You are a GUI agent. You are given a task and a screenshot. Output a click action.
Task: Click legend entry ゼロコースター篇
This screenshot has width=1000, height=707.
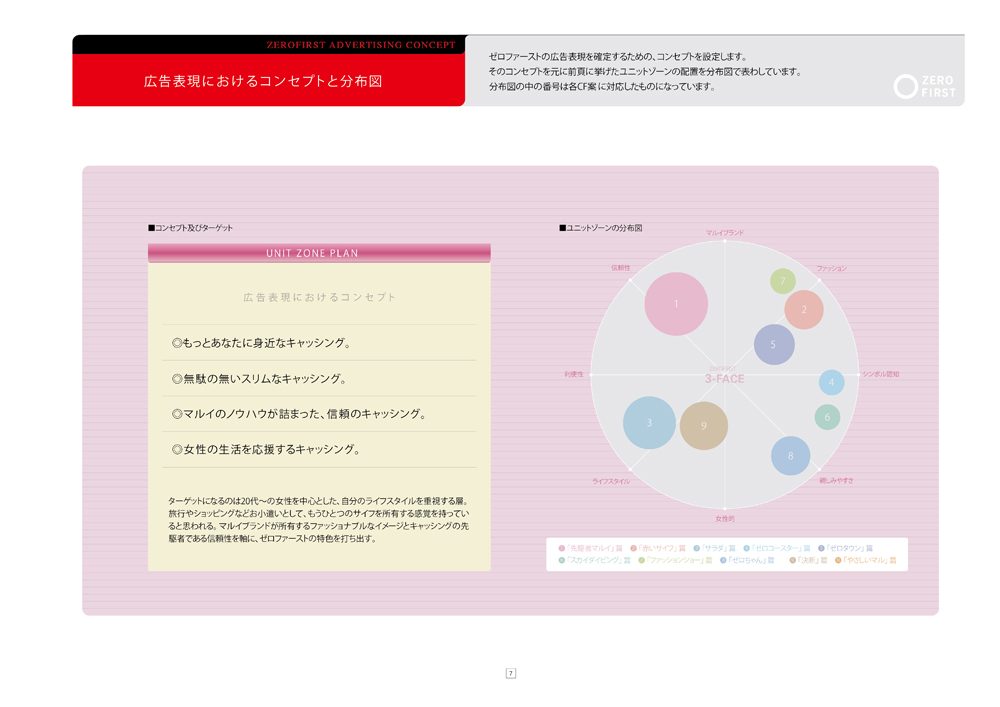[x=777, y=548]
